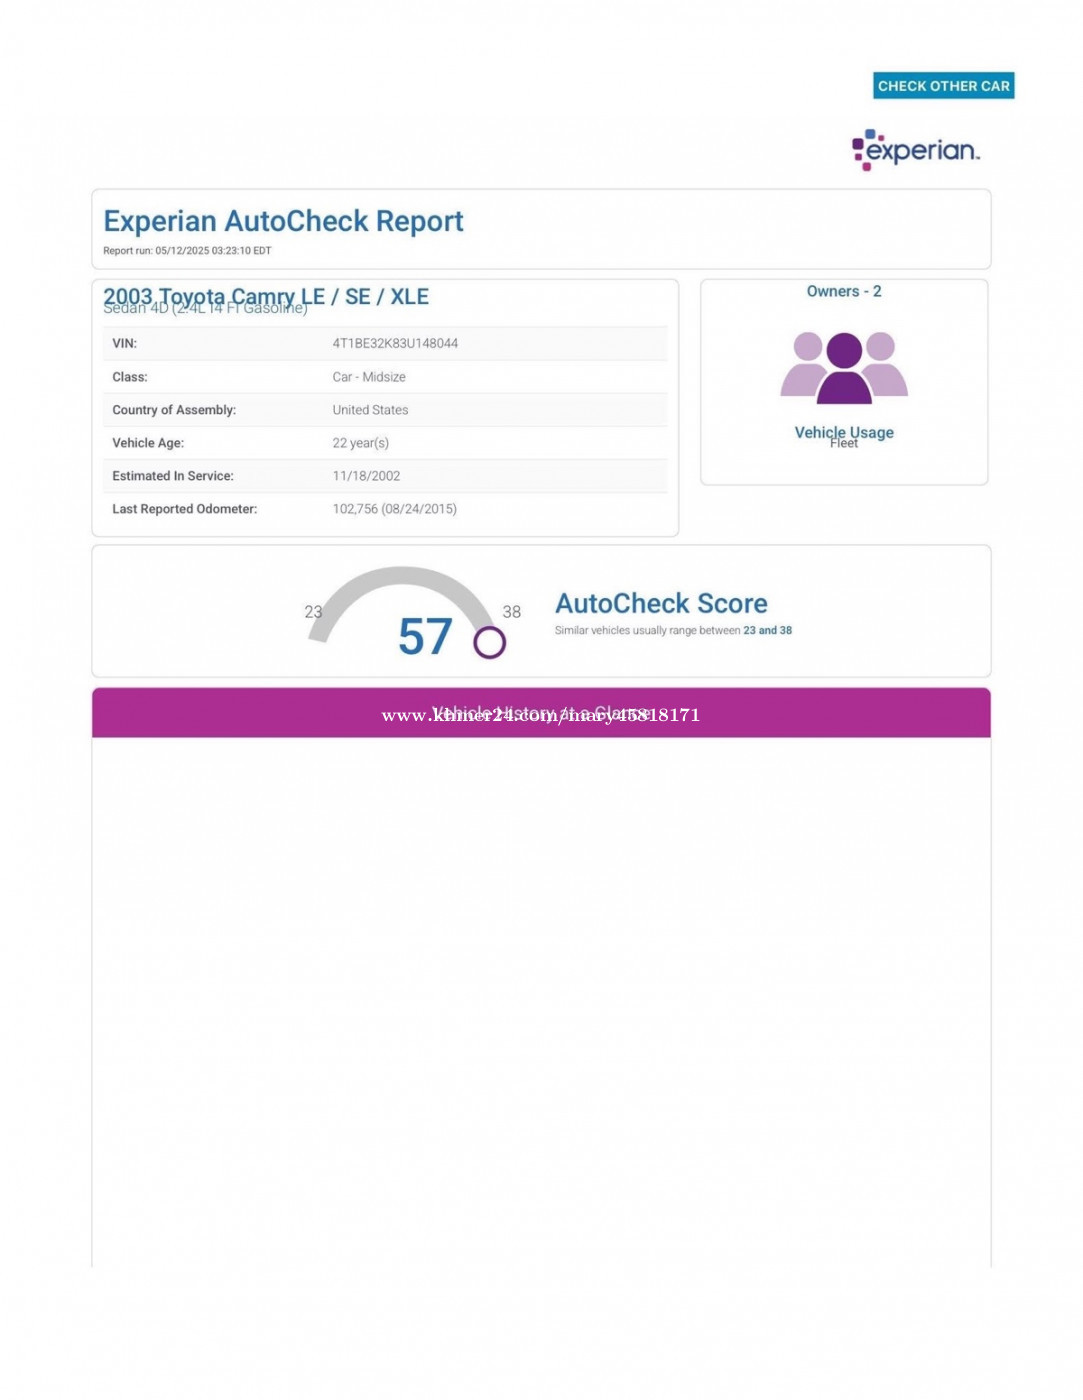This screenshot has width=1083, height=1400.
Task: Click the 'Last Reported Odometer:' label
Action: click(184, 509)
